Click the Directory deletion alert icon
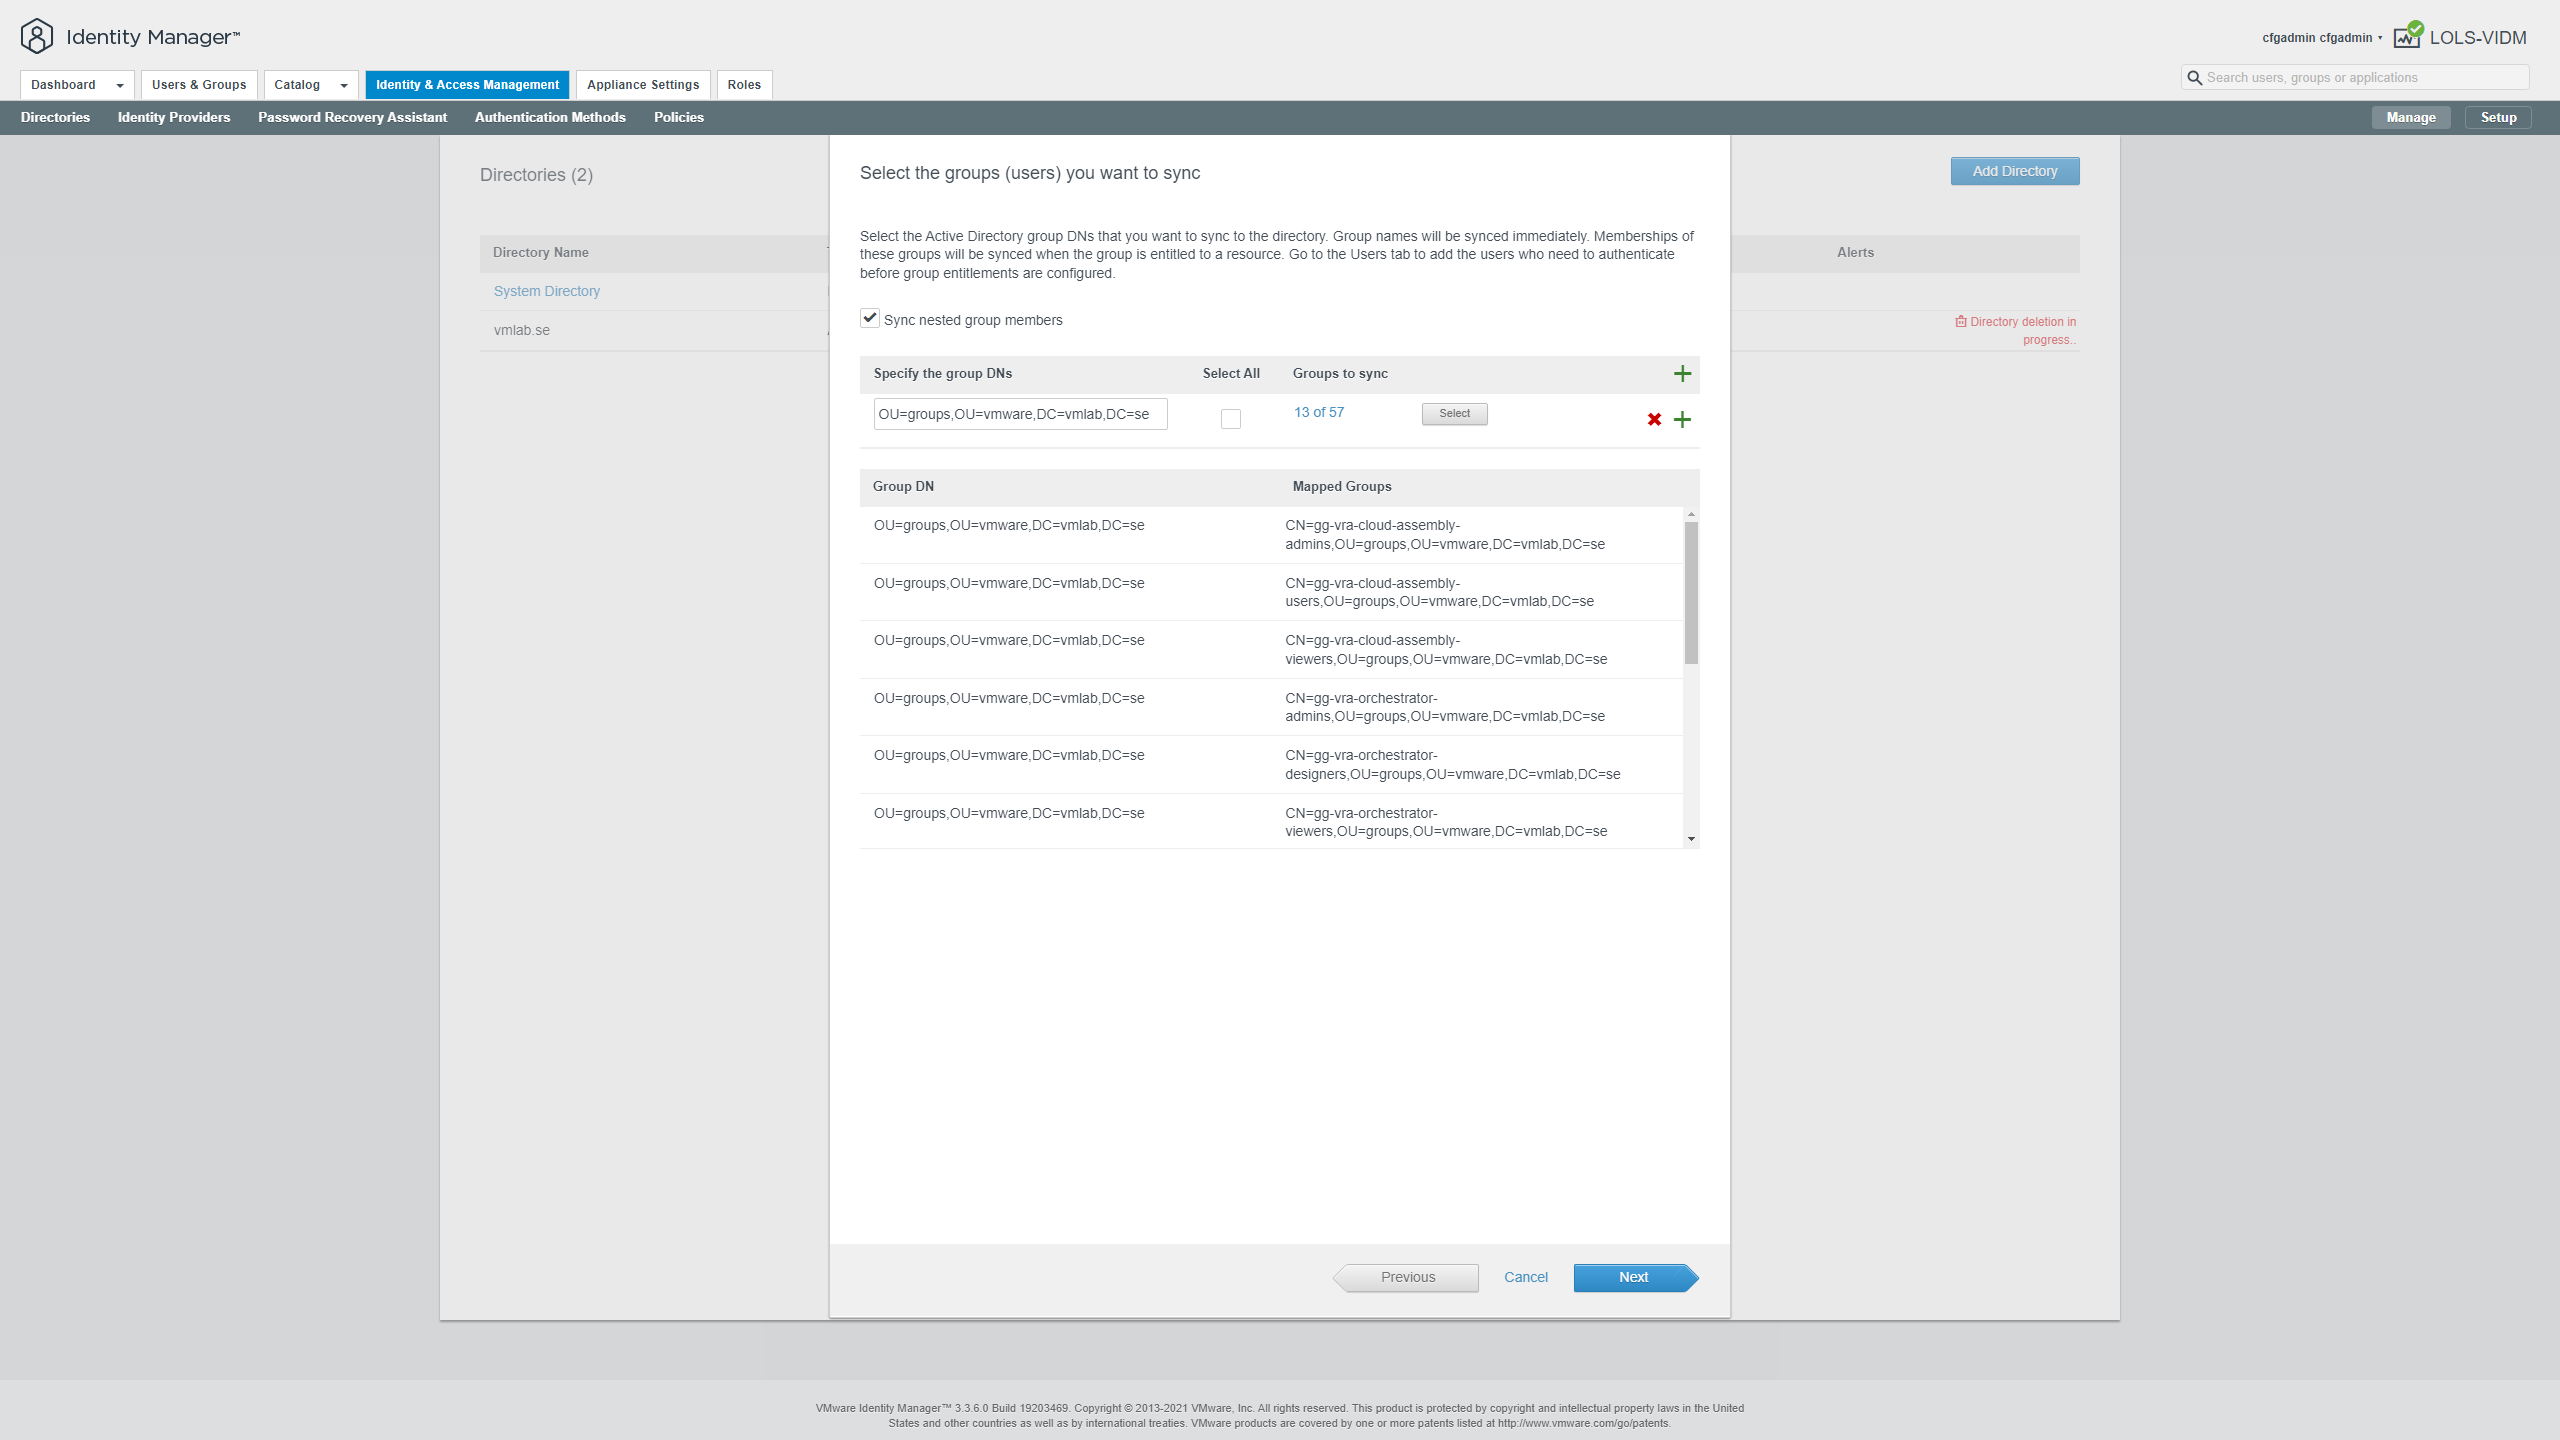Screen dimensions: 2560x1440 [x=1961, y=322]
